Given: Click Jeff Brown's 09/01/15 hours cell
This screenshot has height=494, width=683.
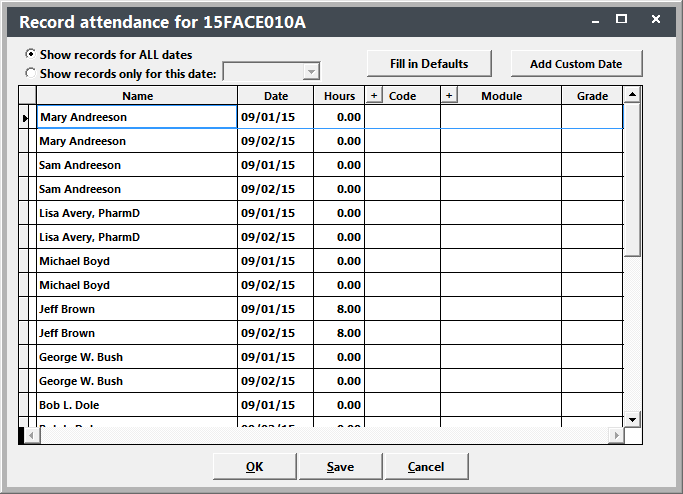Looking at the screenshot, I should pos(339,310).
